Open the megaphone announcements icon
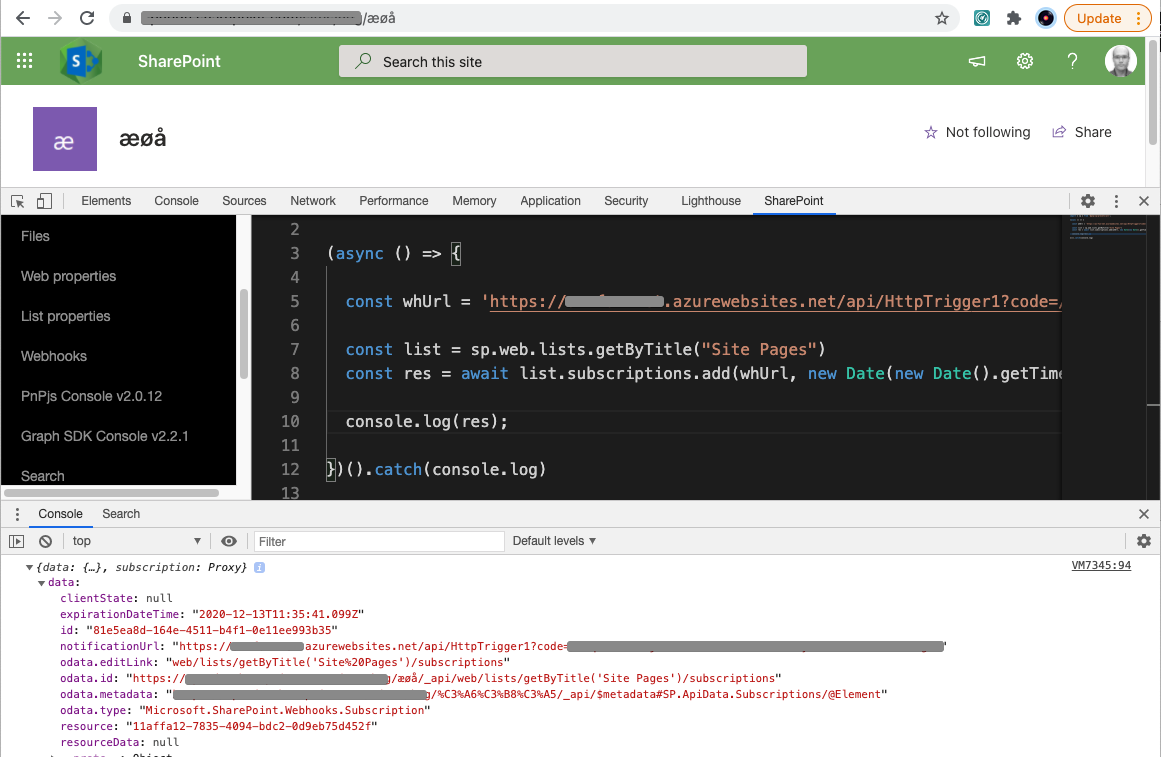The width and height of the screenshot is (1161, 757). [x=977, y=61]
